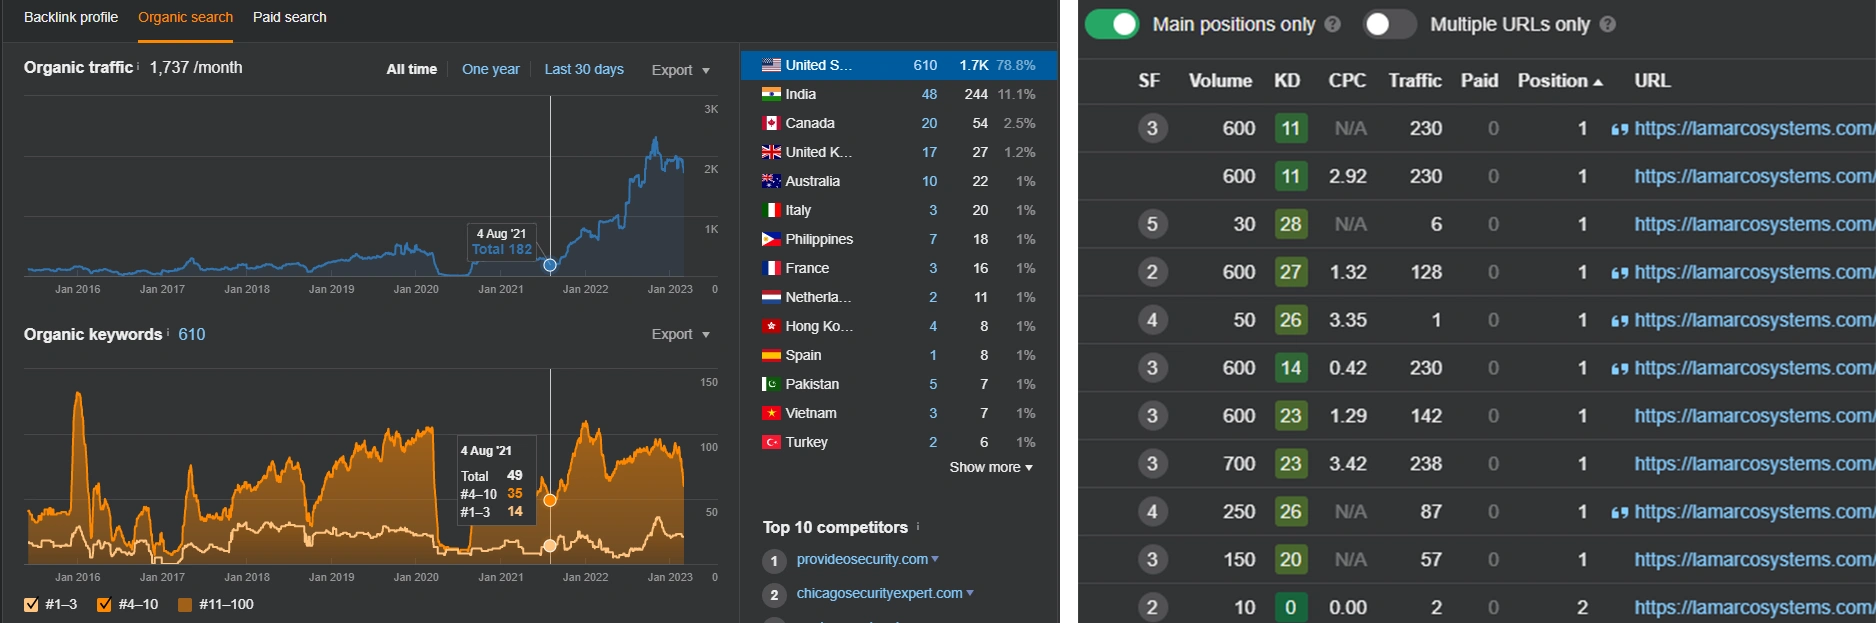The image size is (1876, 623).
Task: Click the Turkey flag icon
Action: (771, 442)
